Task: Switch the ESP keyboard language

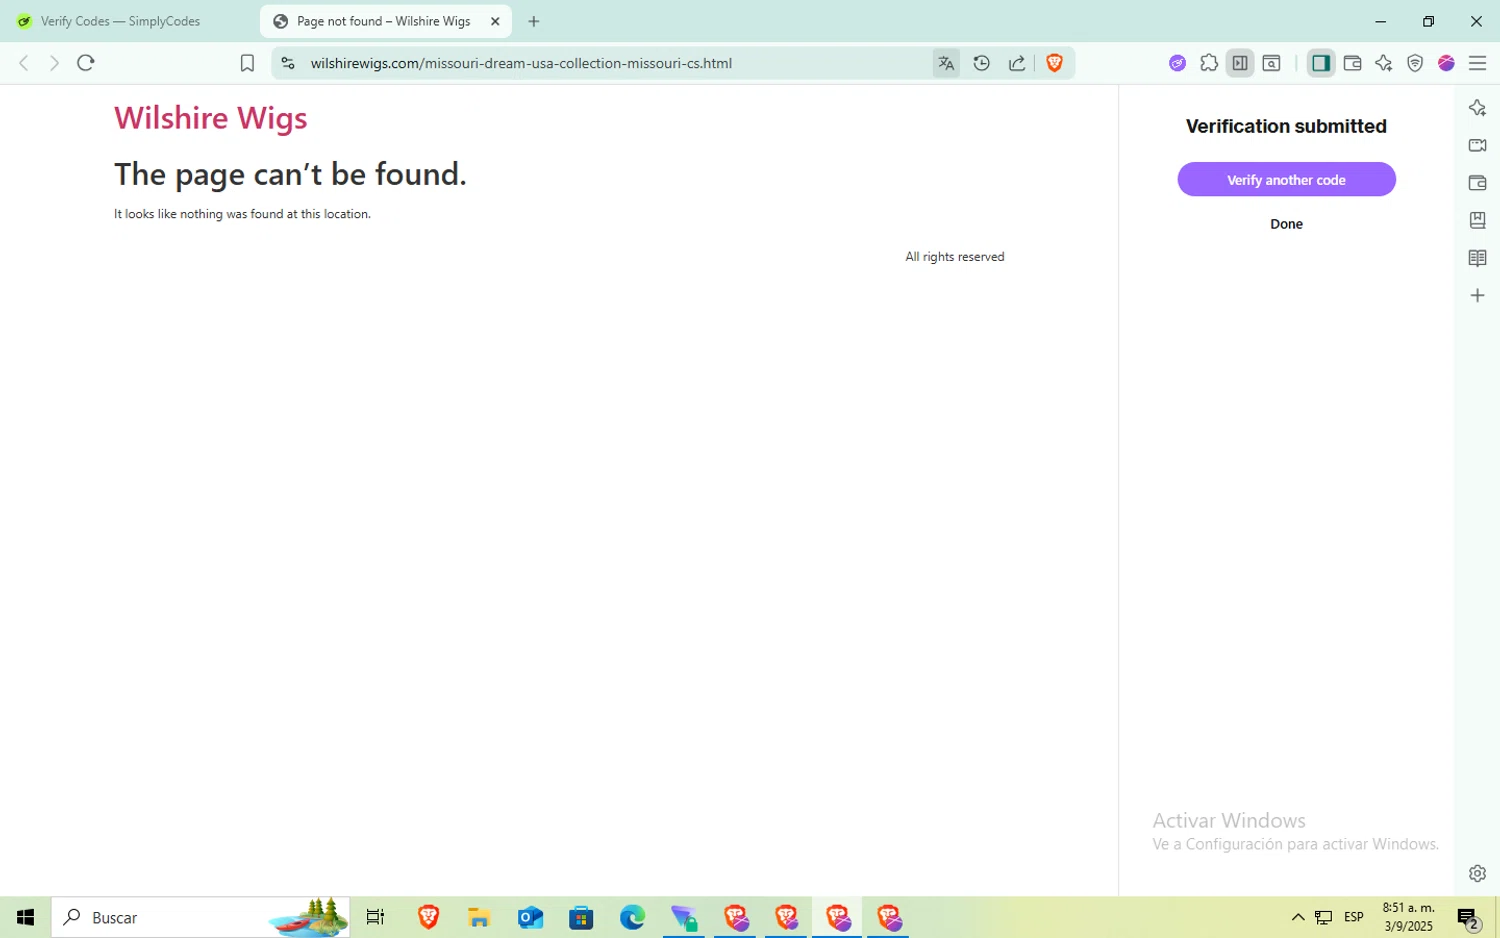Action: click(1354, 917)
